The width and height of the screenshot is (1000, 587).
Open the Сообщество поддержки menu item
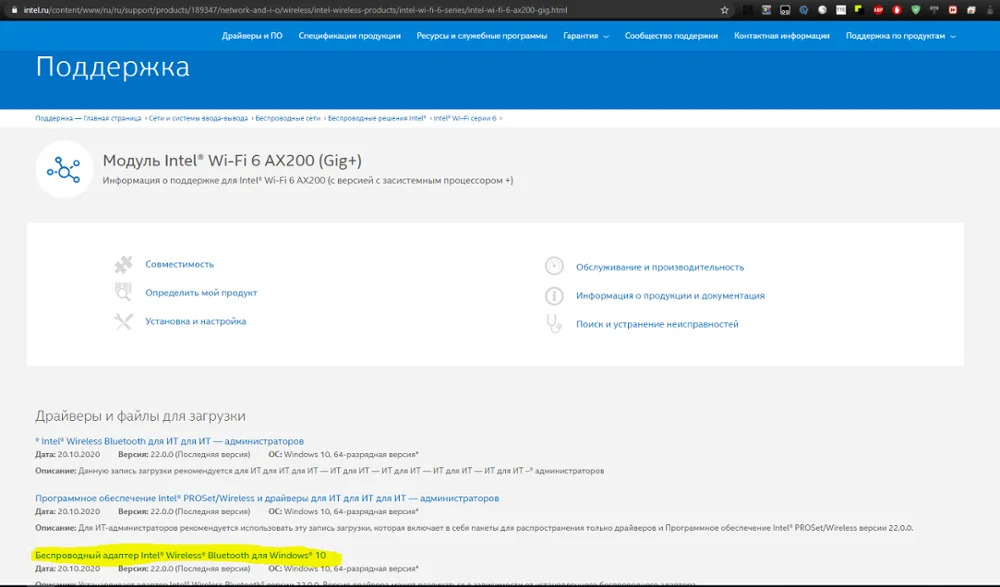point(671,36)
